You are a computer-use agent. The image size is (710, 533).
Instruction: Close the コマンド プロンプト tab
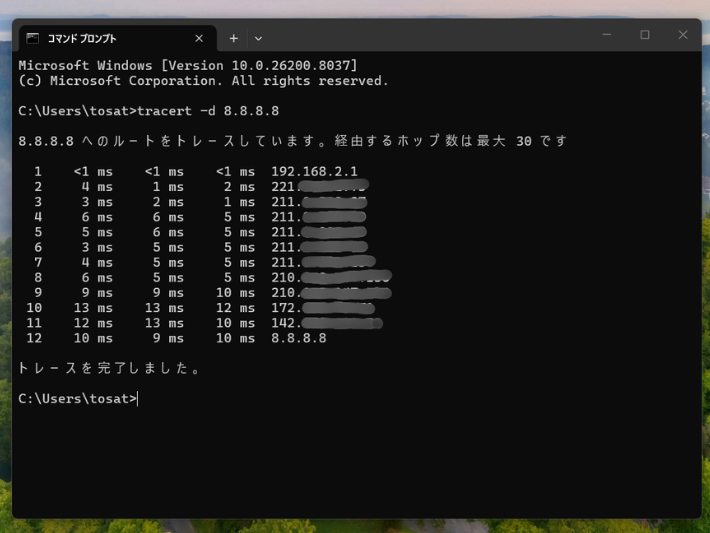click(199, 38)
